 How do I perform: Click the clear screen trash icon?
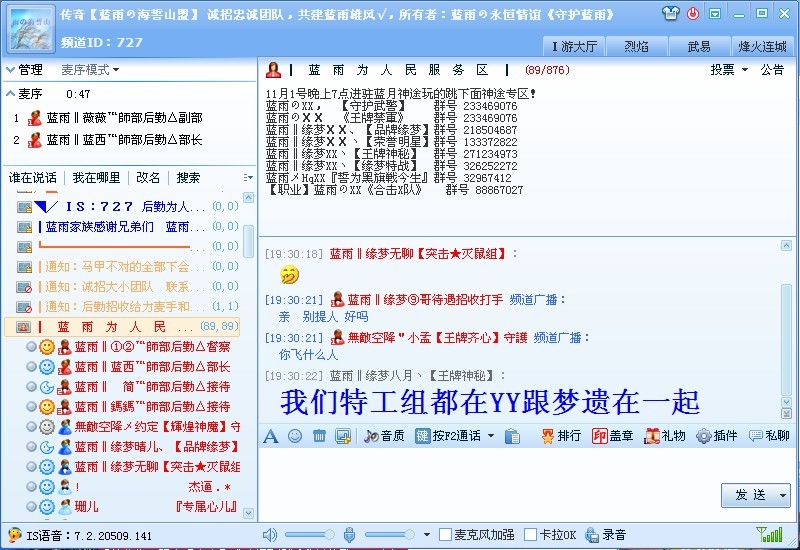[x=319, y=436]
